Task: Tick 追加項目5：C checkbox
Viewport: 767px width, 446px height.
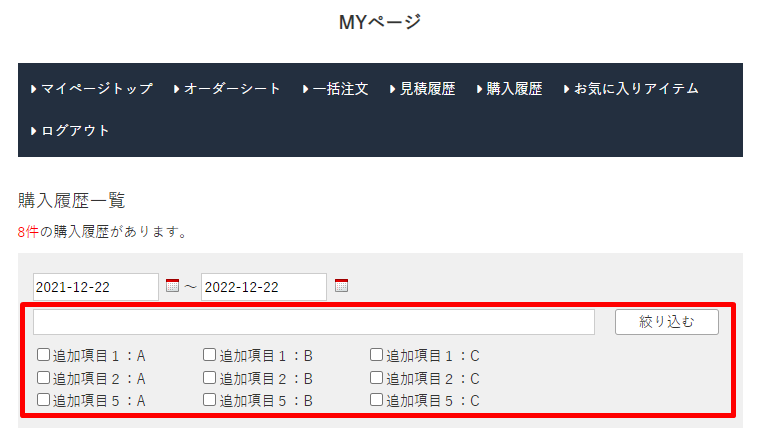Action: [376, 400]
